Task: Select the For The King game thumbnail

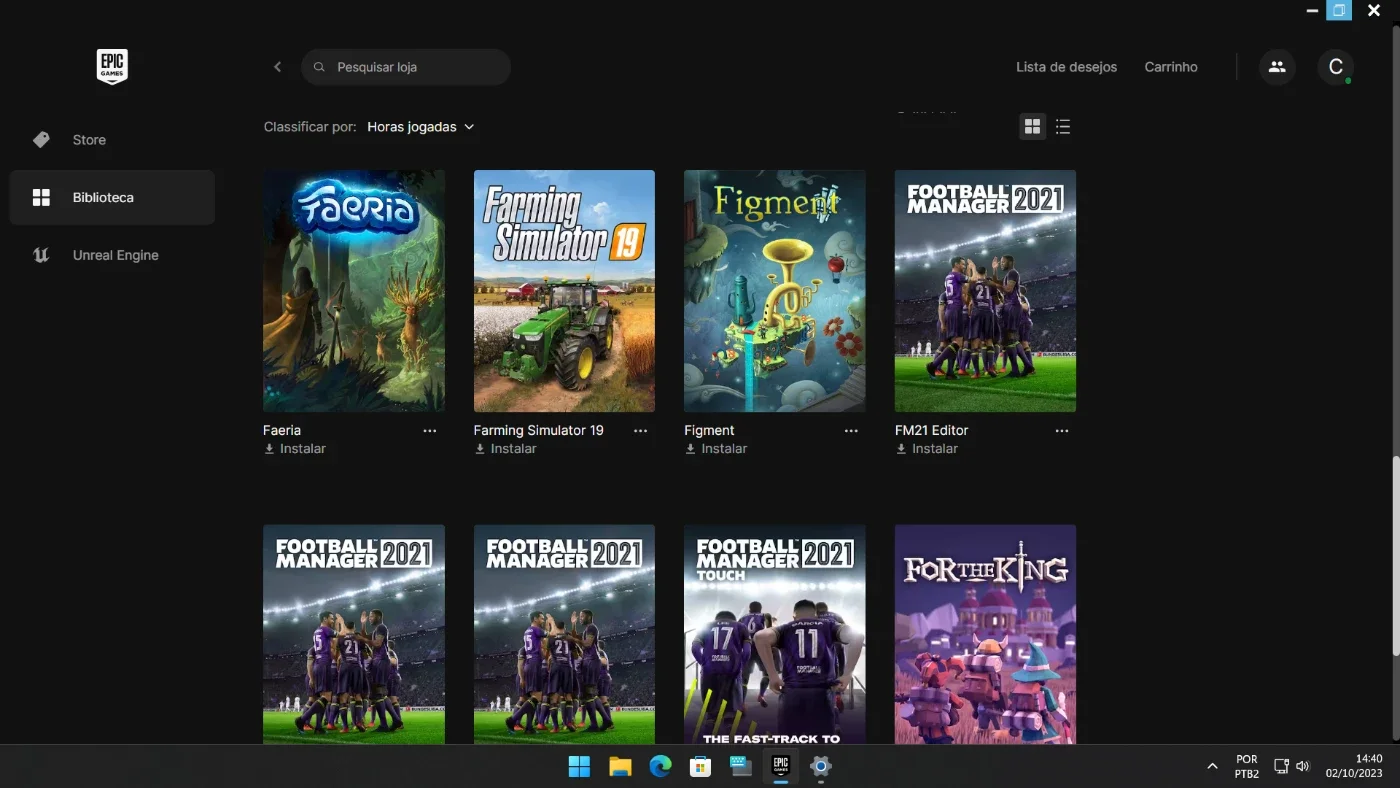Action: [x=985, y=634]
